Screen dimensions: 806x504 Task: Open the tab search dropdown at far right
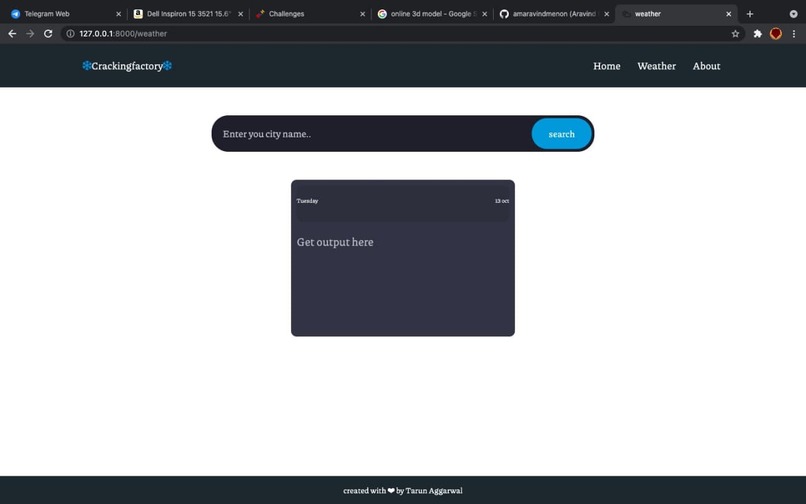point(793,14)
